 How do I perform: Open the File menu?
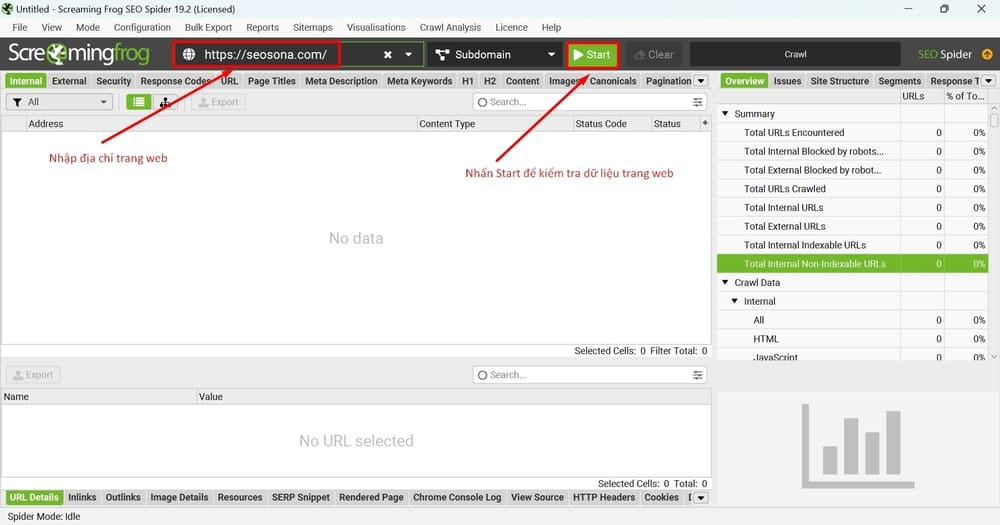point(20,27)
